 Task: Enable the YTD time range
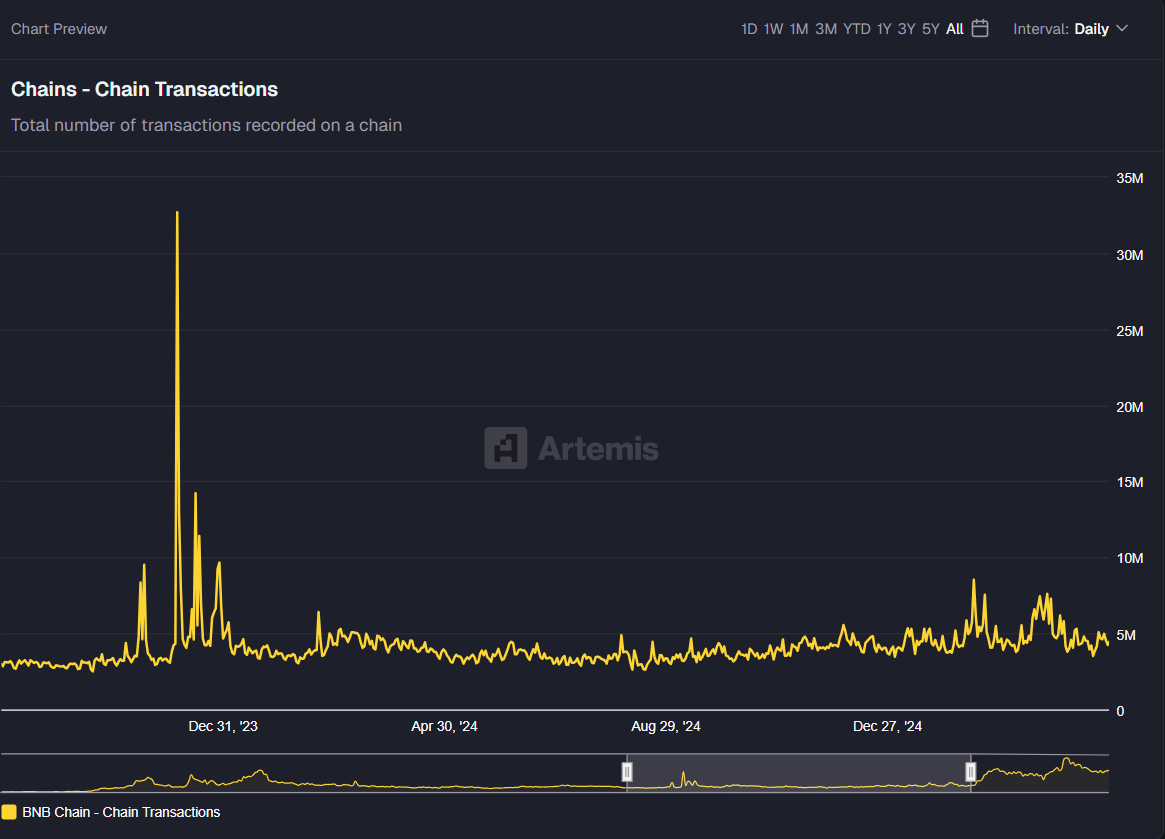[856, 29]
